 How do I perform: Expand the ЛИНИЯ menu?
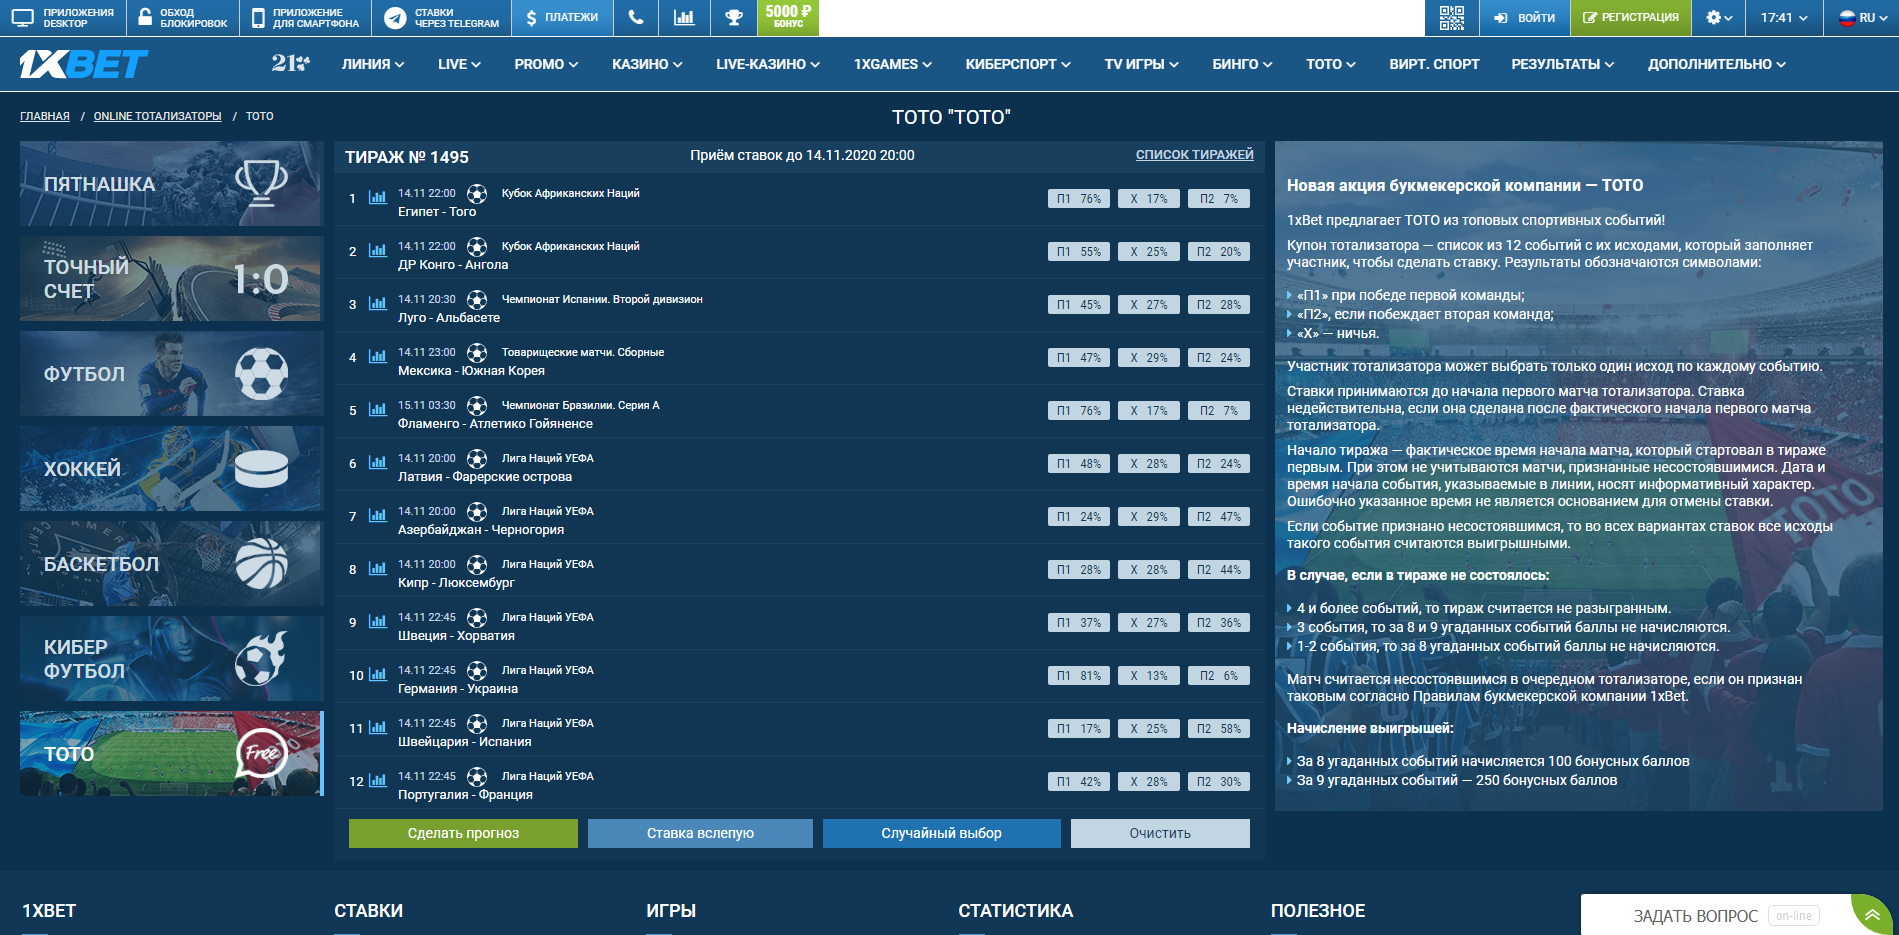coord(373,64)
